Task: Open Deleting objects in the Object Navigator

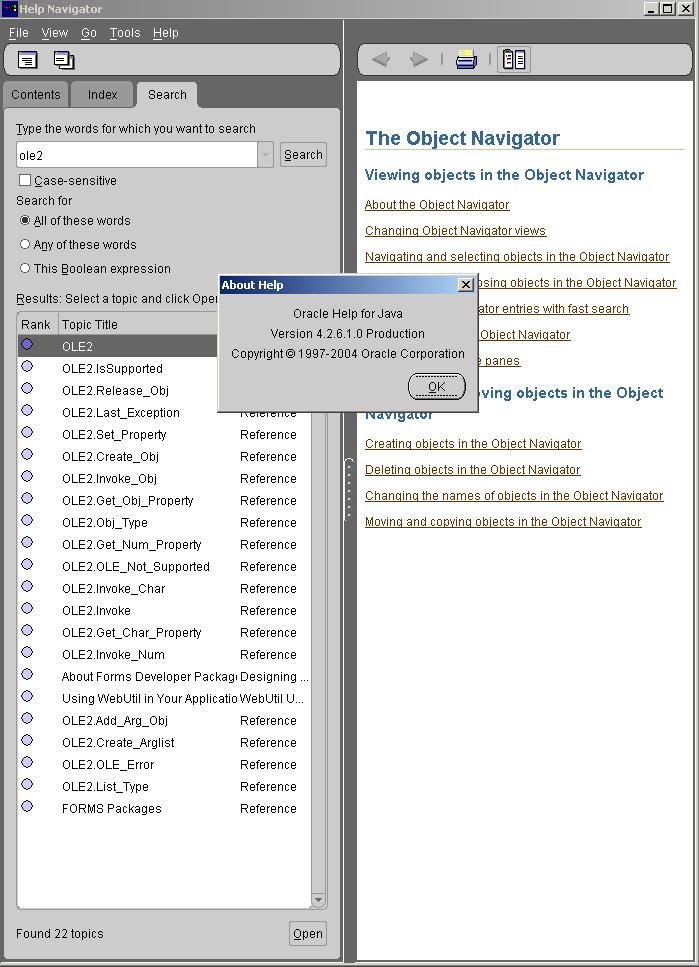Action: pyautogui.click(x=473, y=469)
